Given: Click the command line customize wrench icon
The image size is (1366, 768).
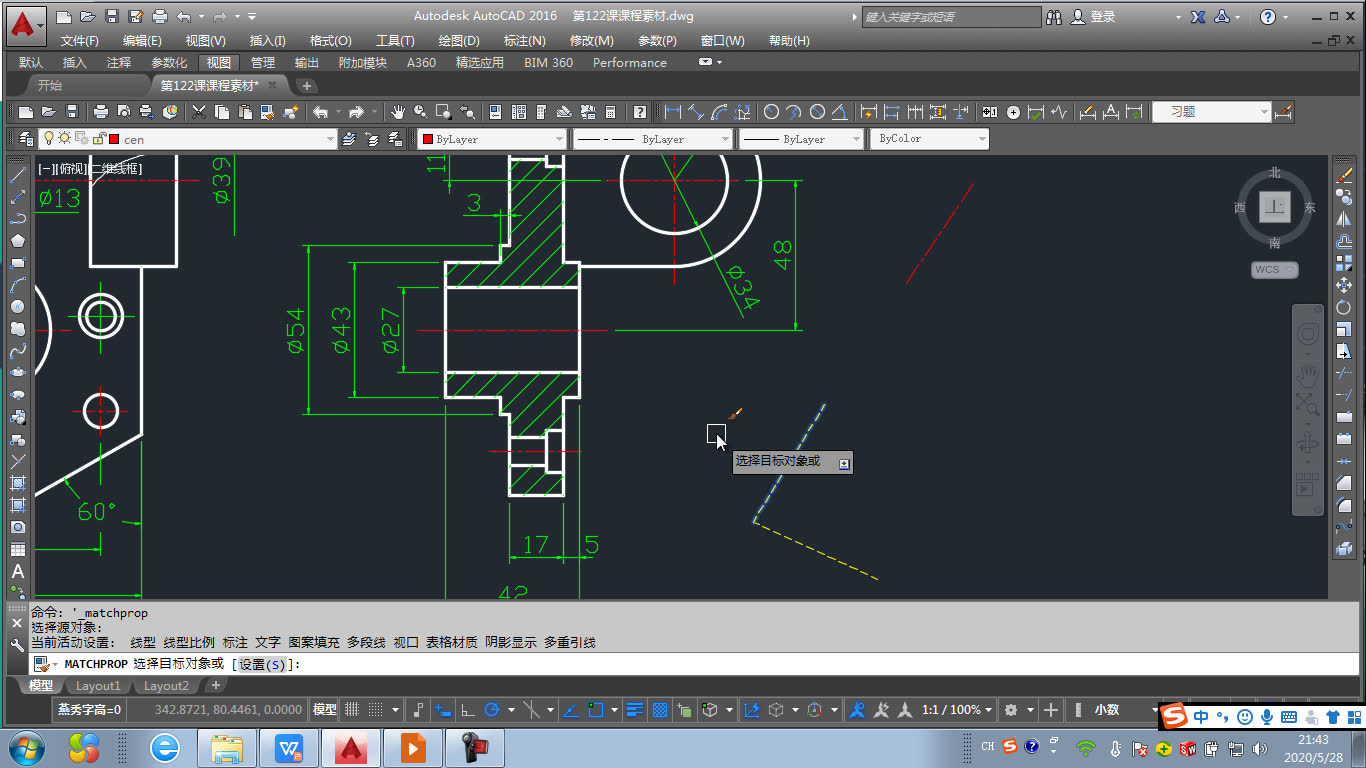Looking at the screenshot, I should click(17, 645).
